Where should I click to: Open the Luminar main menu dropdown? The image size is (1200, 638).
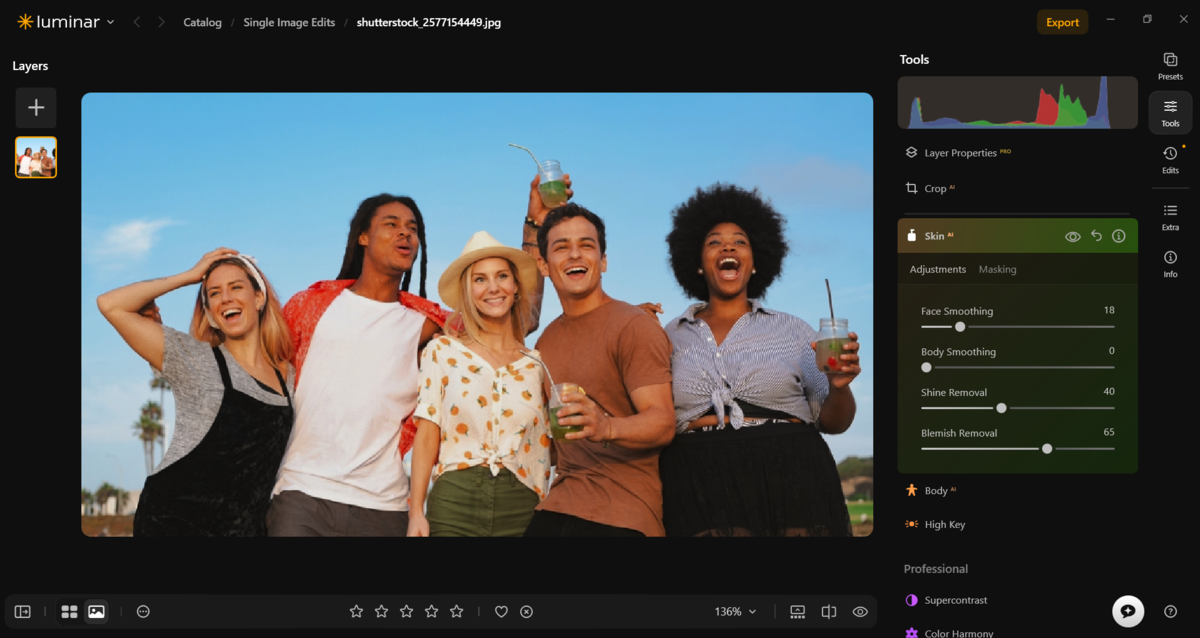click(66, 22)
